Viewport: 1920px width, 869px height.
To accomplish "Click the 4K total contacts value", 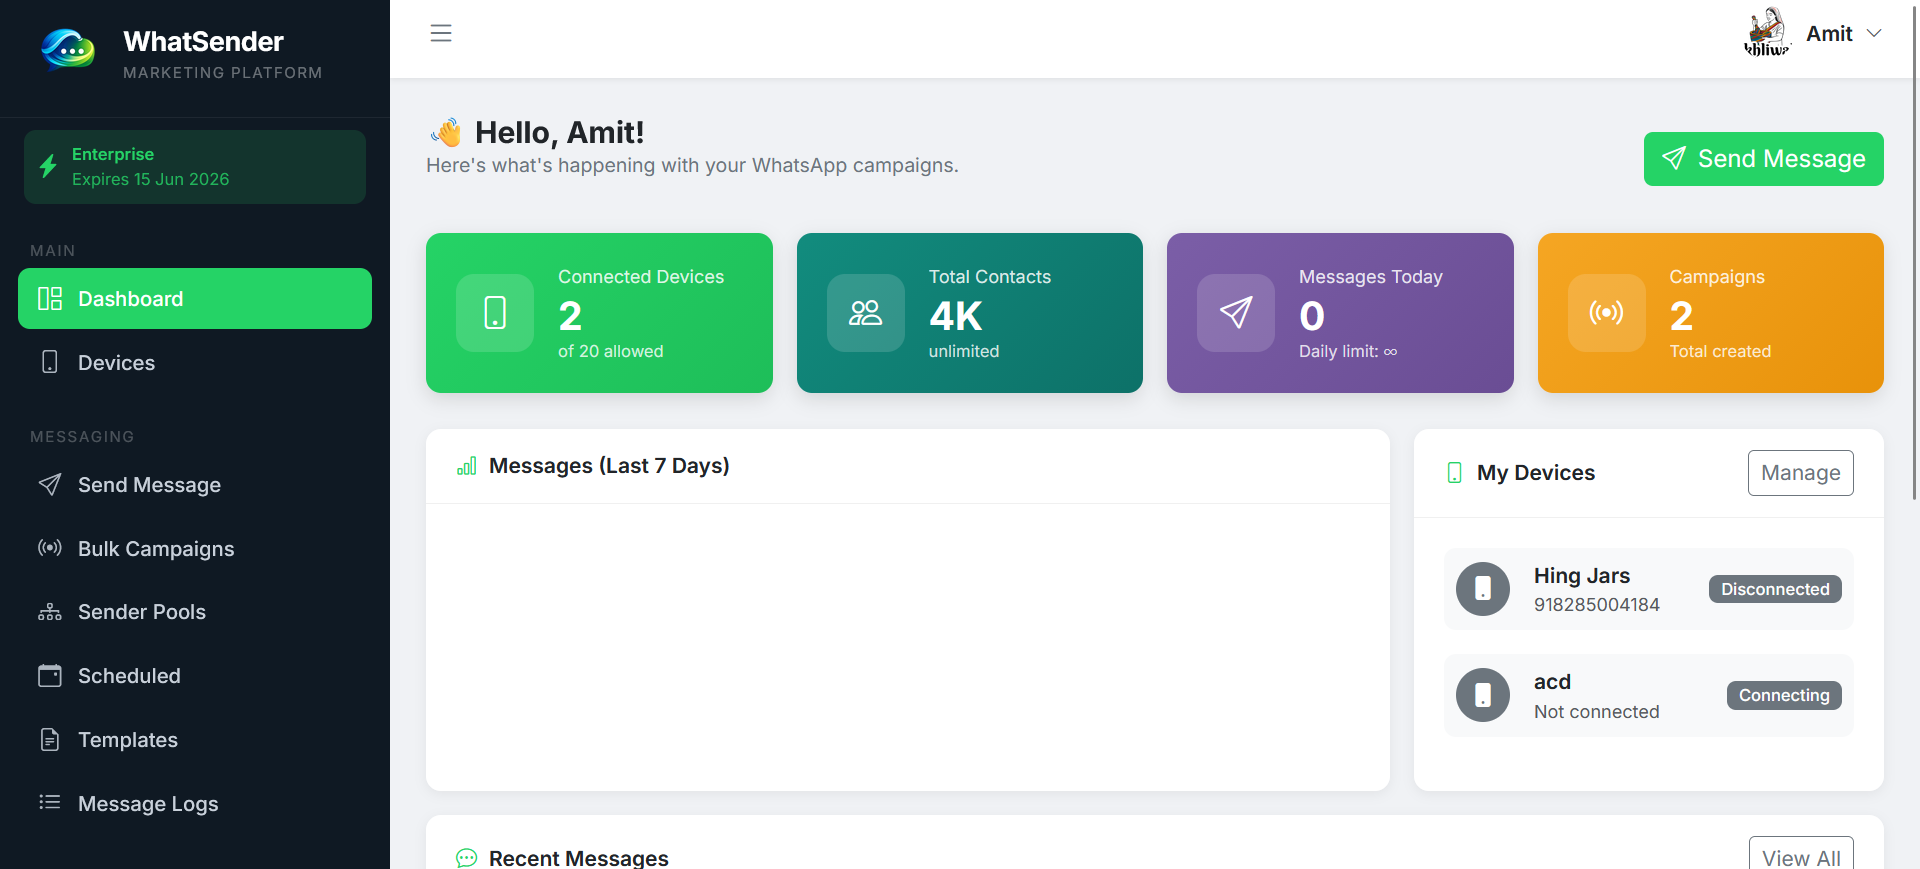I will (956, 316).
